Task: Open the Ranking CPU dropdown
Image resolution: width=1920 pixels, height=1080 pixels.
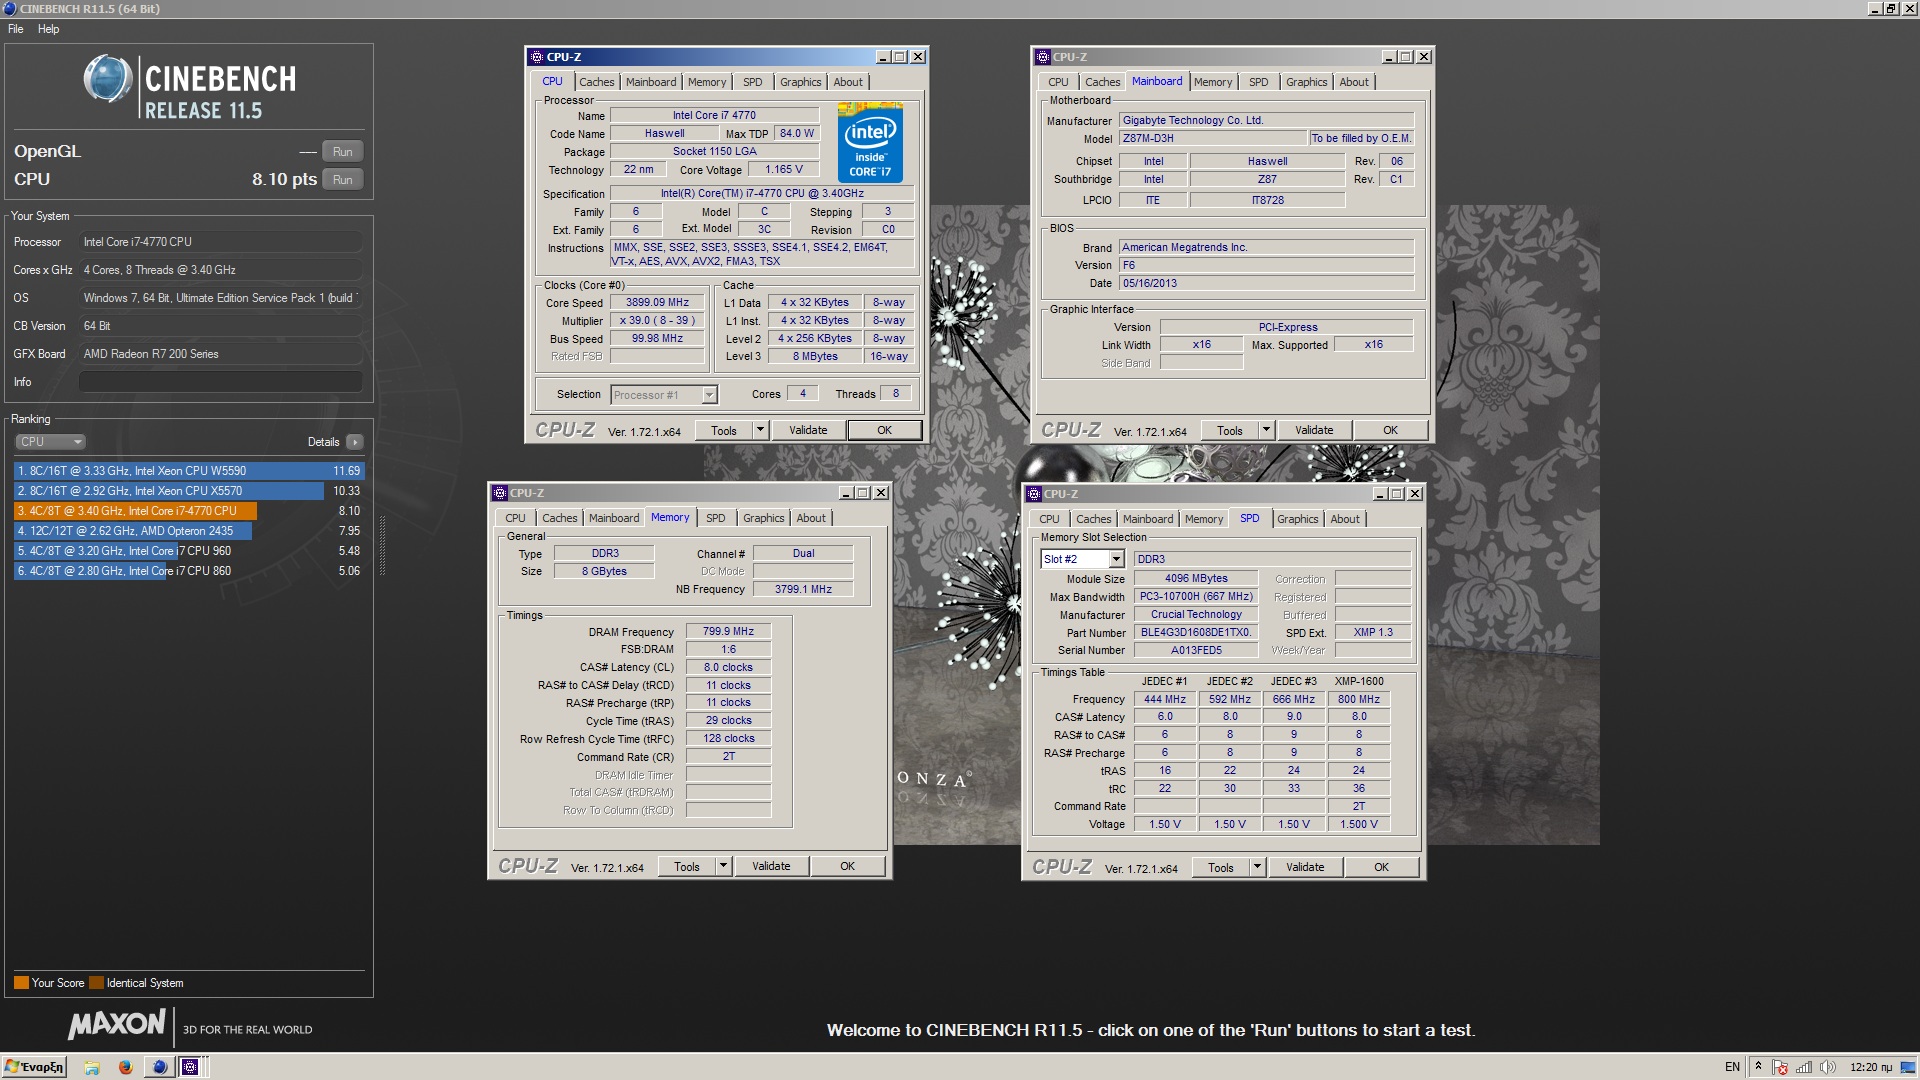Action: pyautogui.click(x=50, y=442)
